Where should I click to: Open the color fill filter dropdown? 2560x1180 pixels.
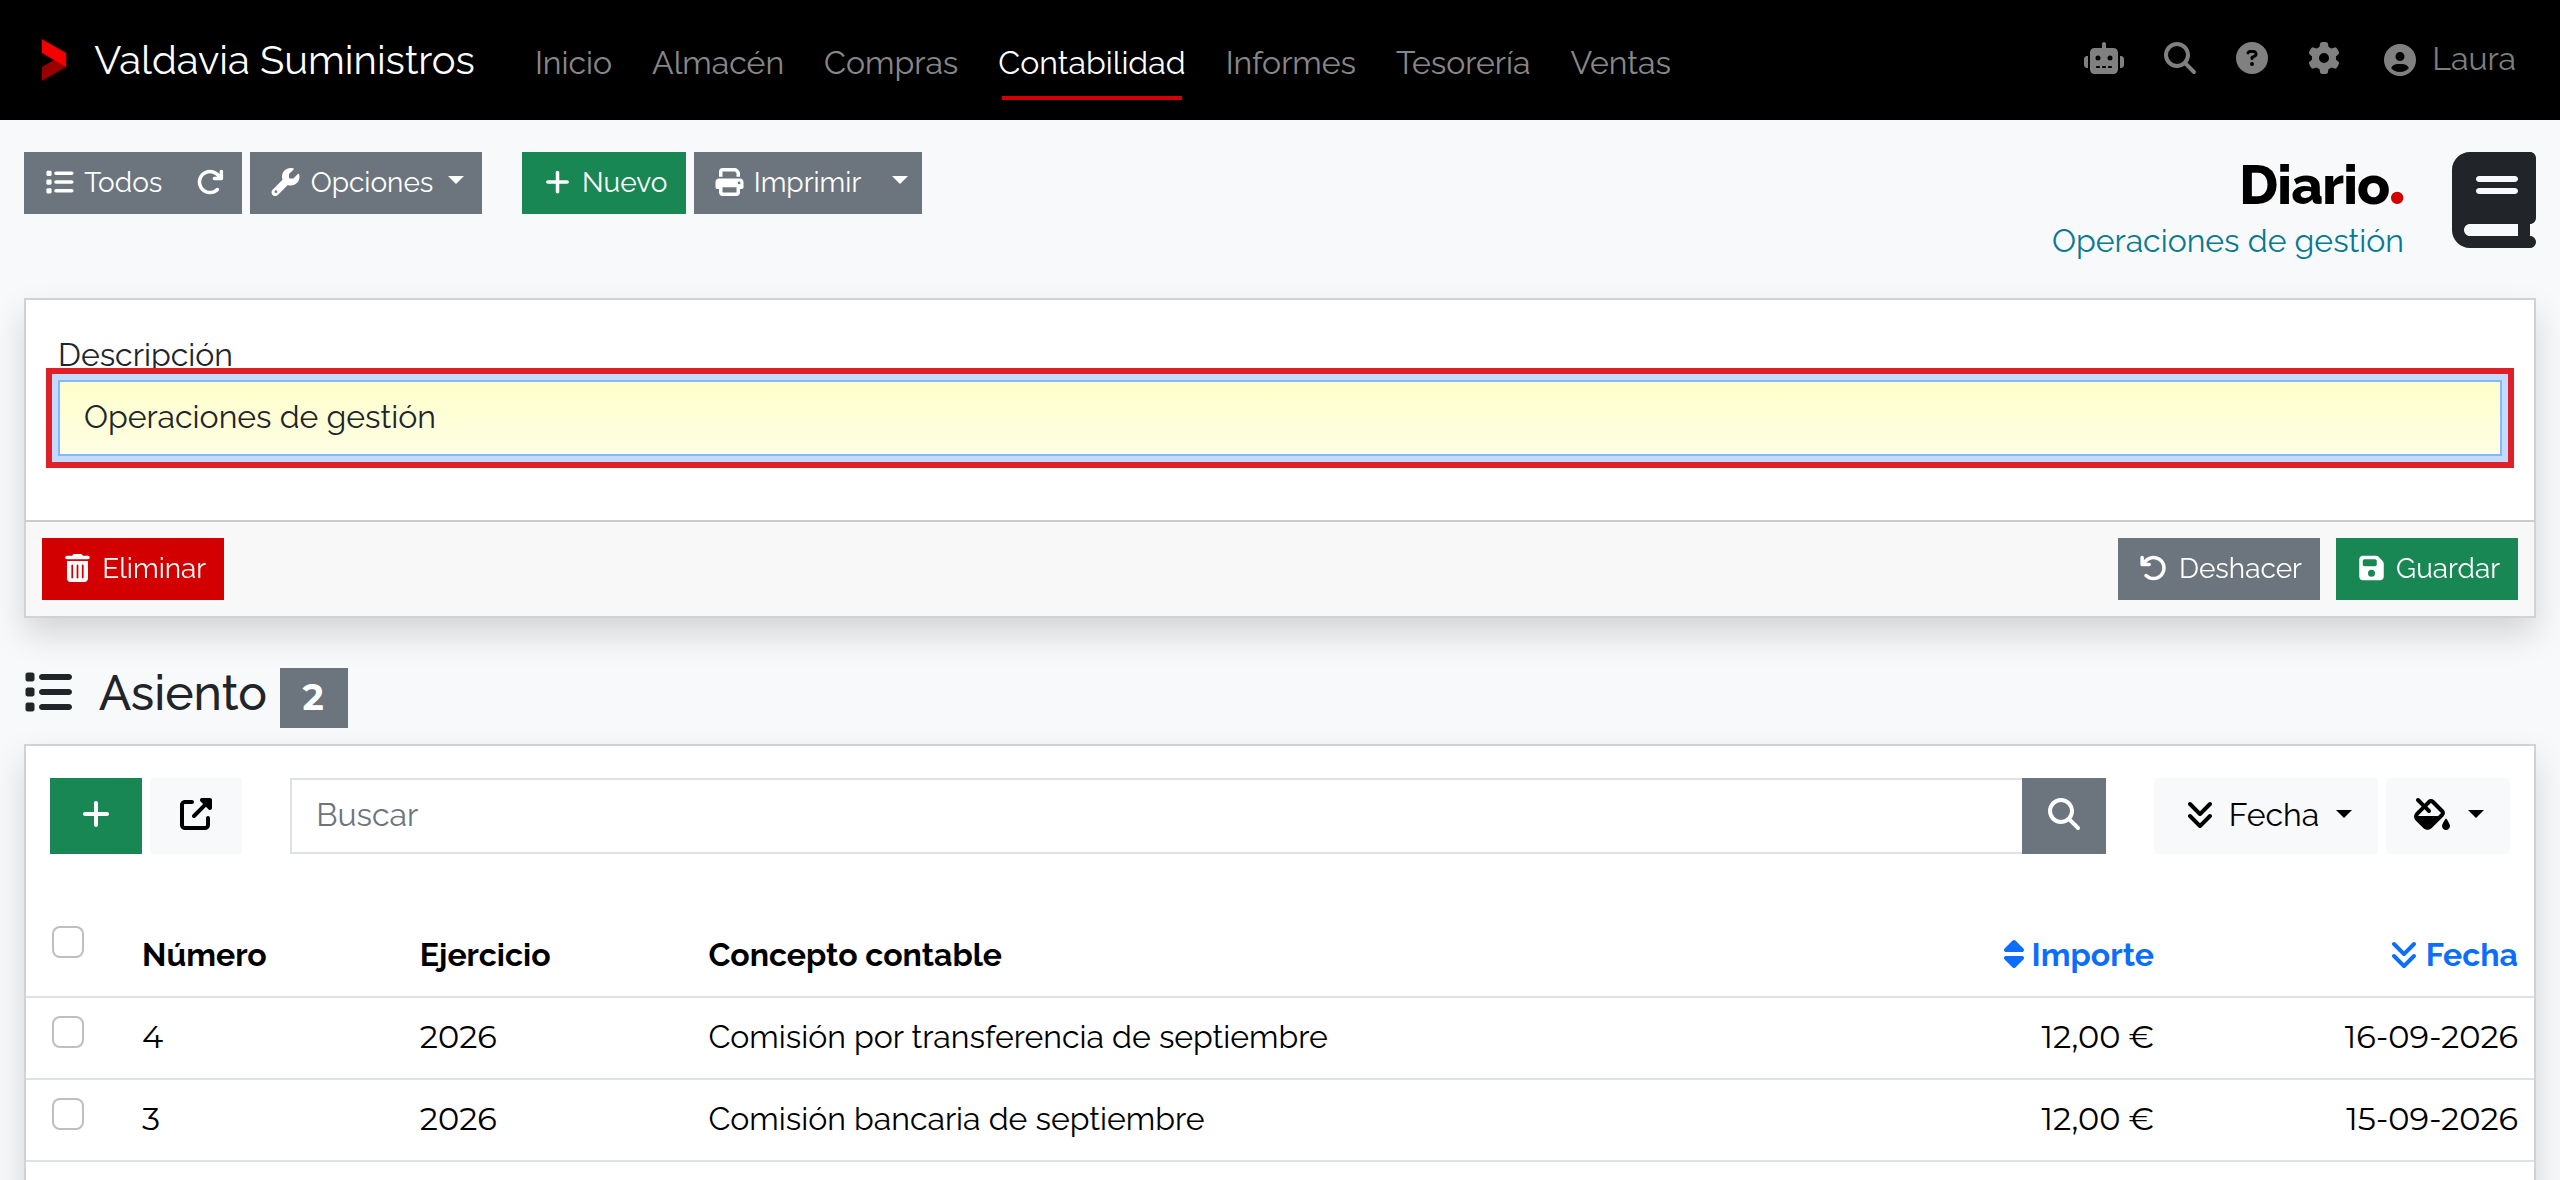(2448, 815)
